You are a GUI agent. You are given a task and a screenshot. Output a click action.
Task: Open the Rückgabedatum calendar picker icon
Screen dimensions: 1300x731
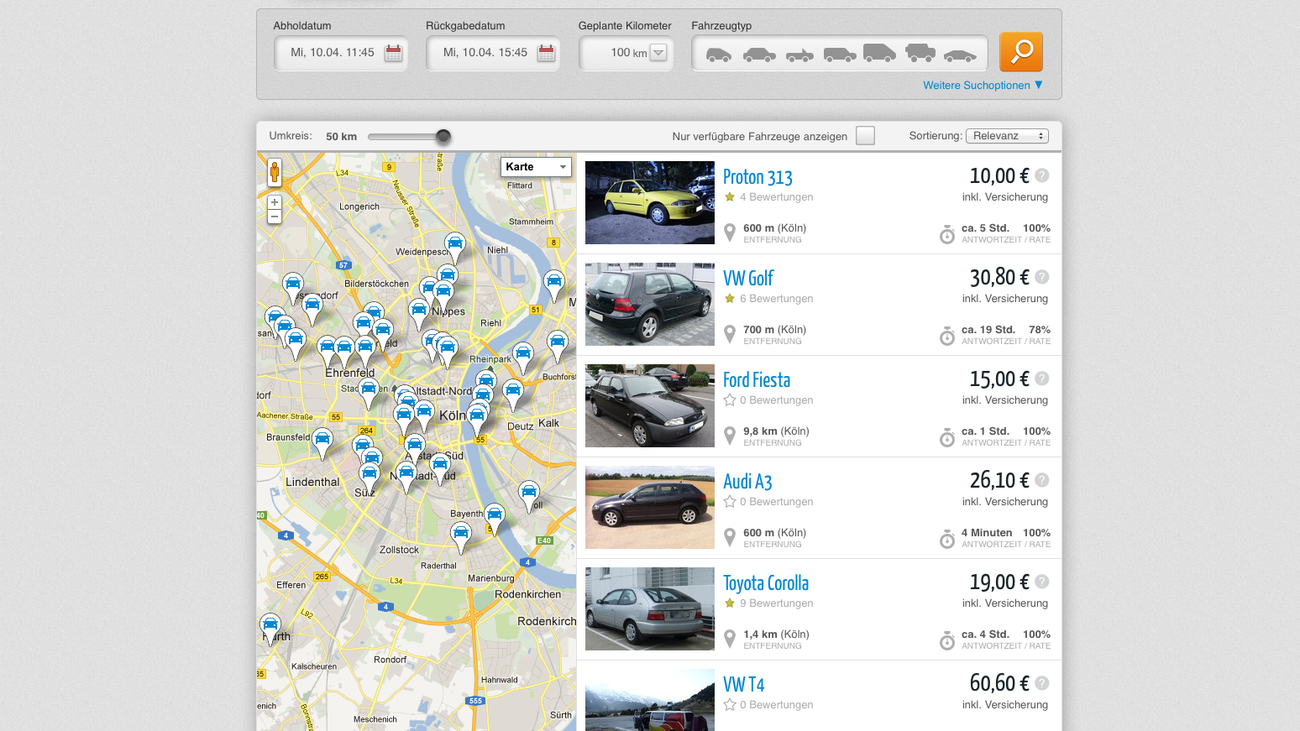[546, 53]
